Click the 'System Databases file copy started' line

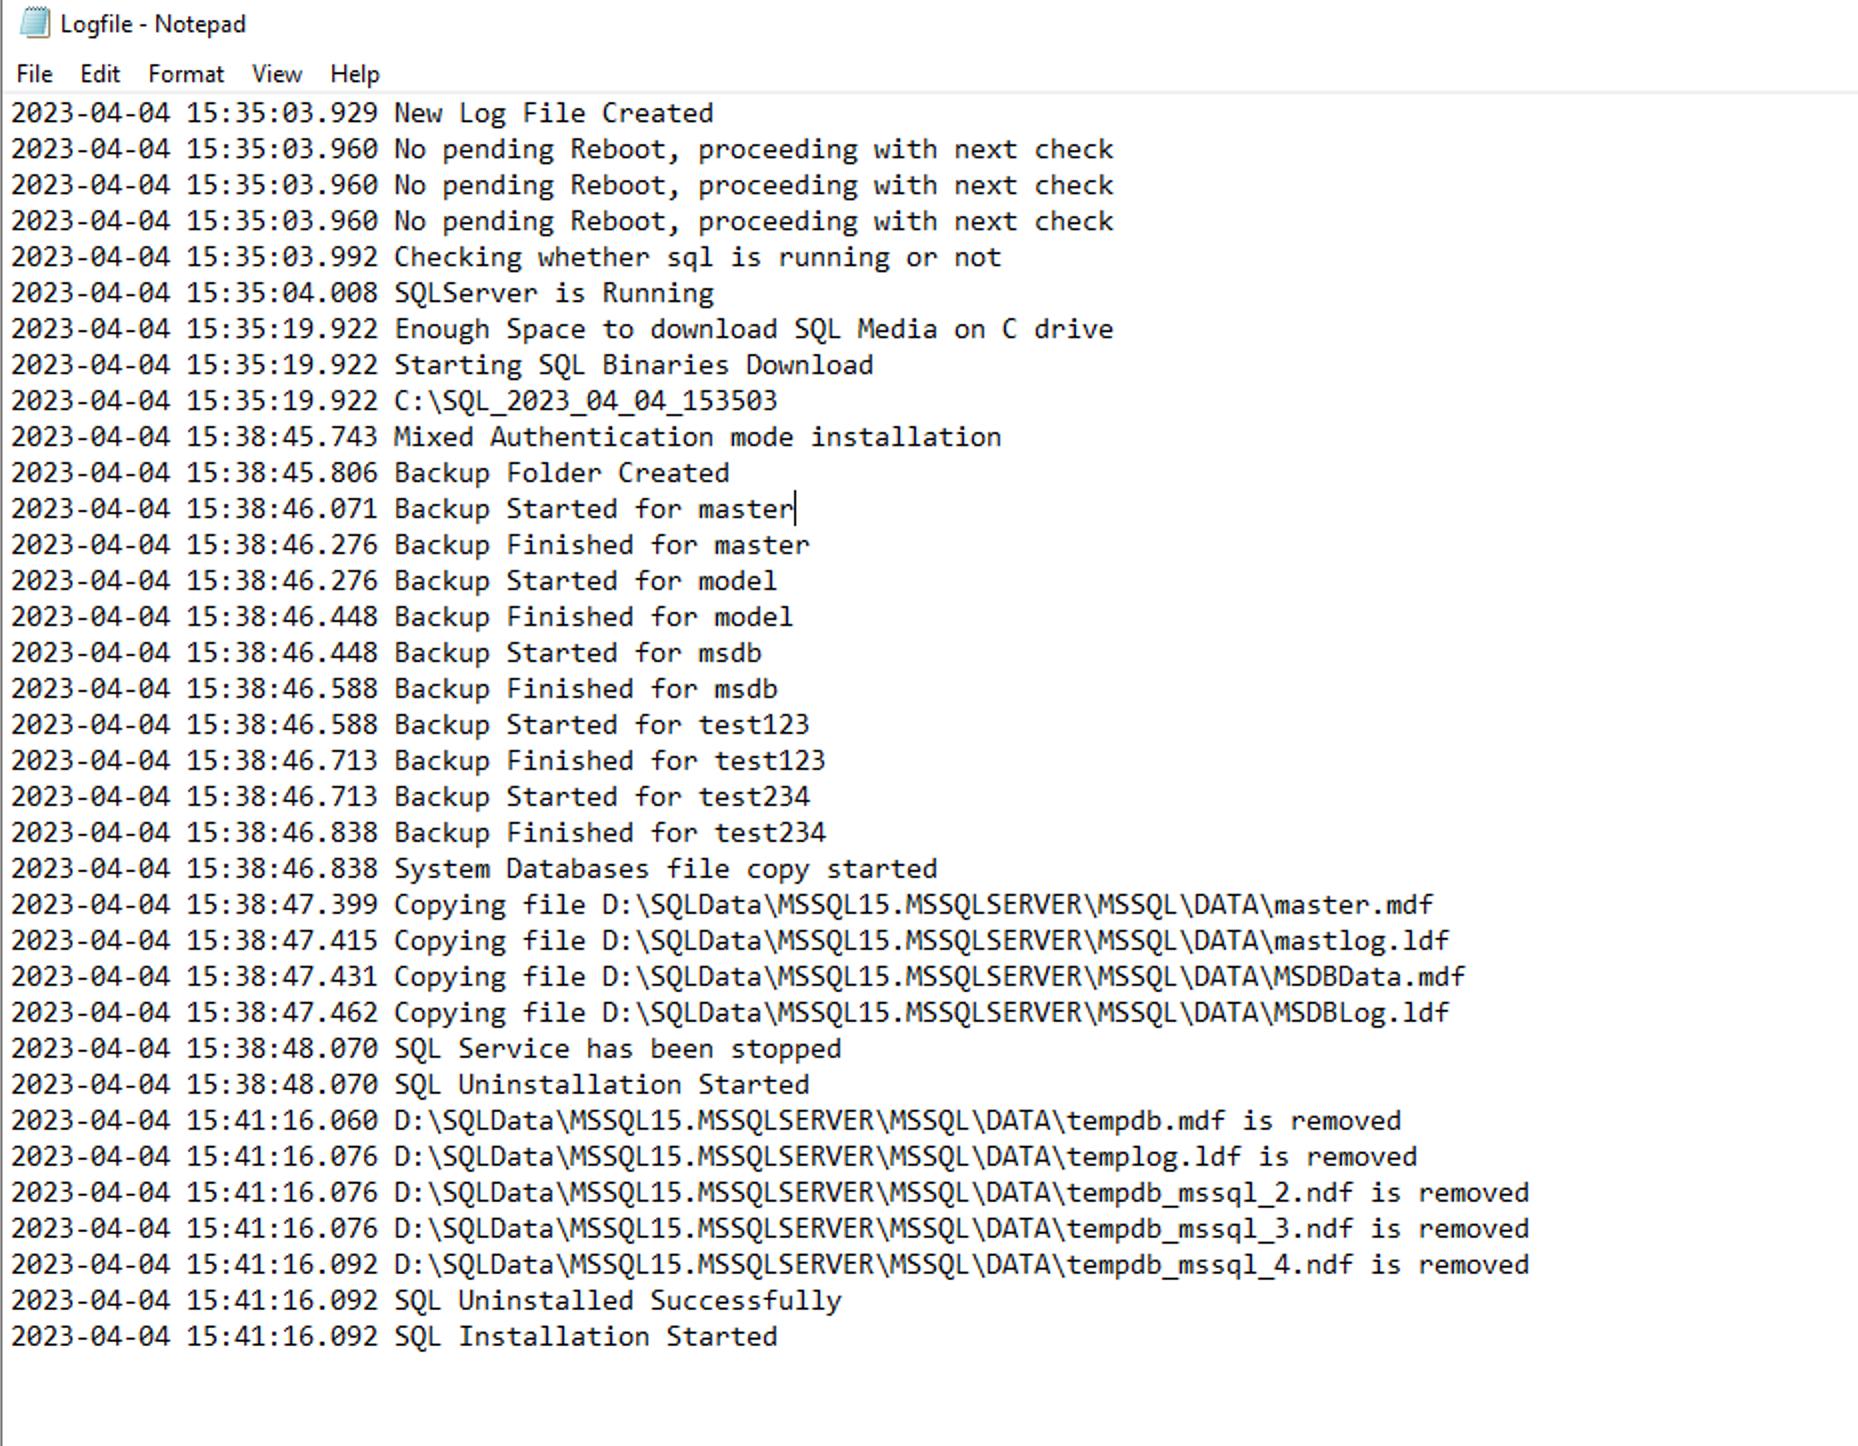(665, 868)
